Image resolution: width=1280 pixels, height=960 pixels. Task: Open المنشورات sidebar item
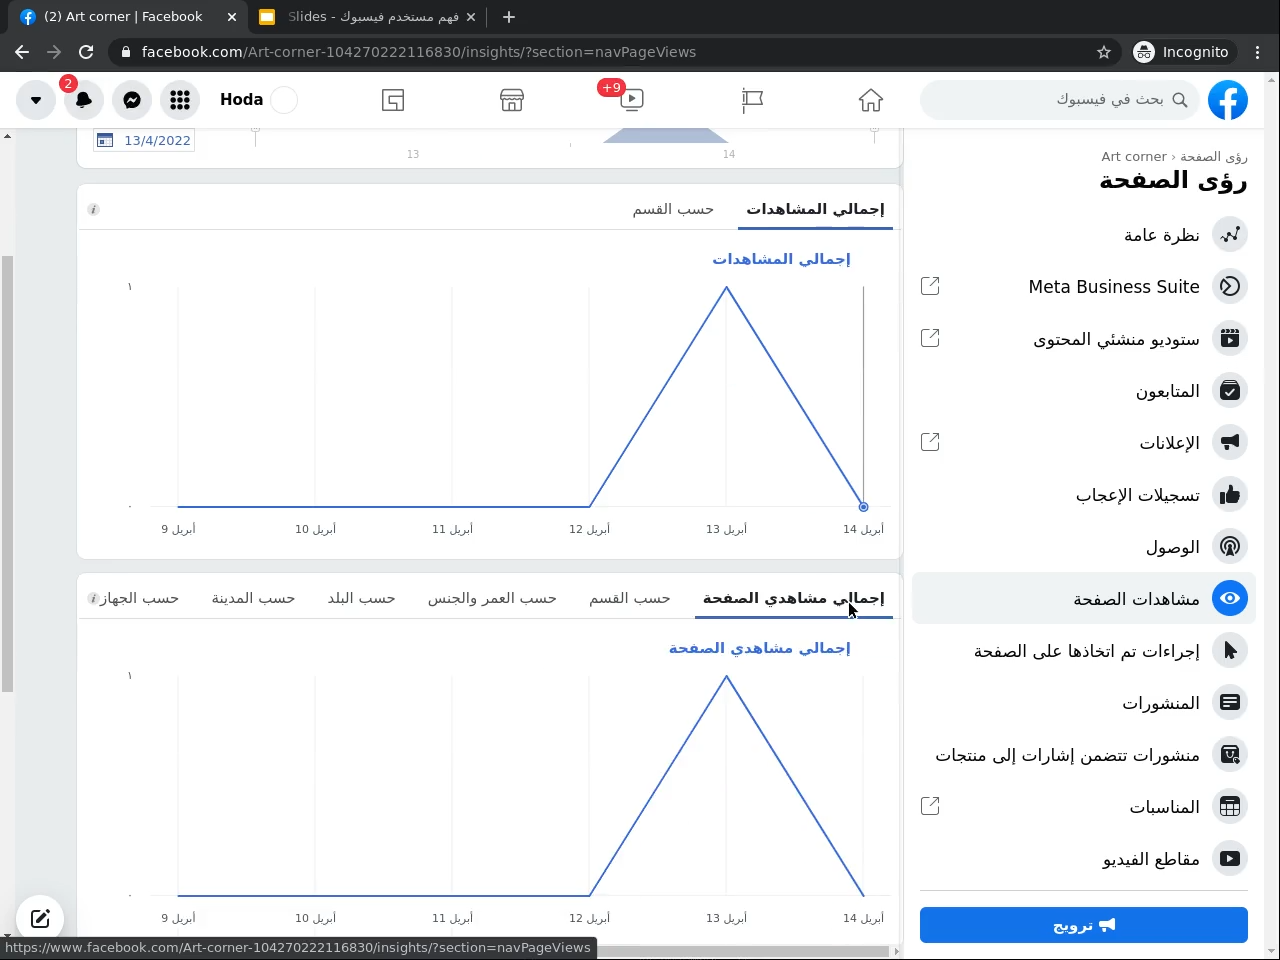tap(1084, 703)
